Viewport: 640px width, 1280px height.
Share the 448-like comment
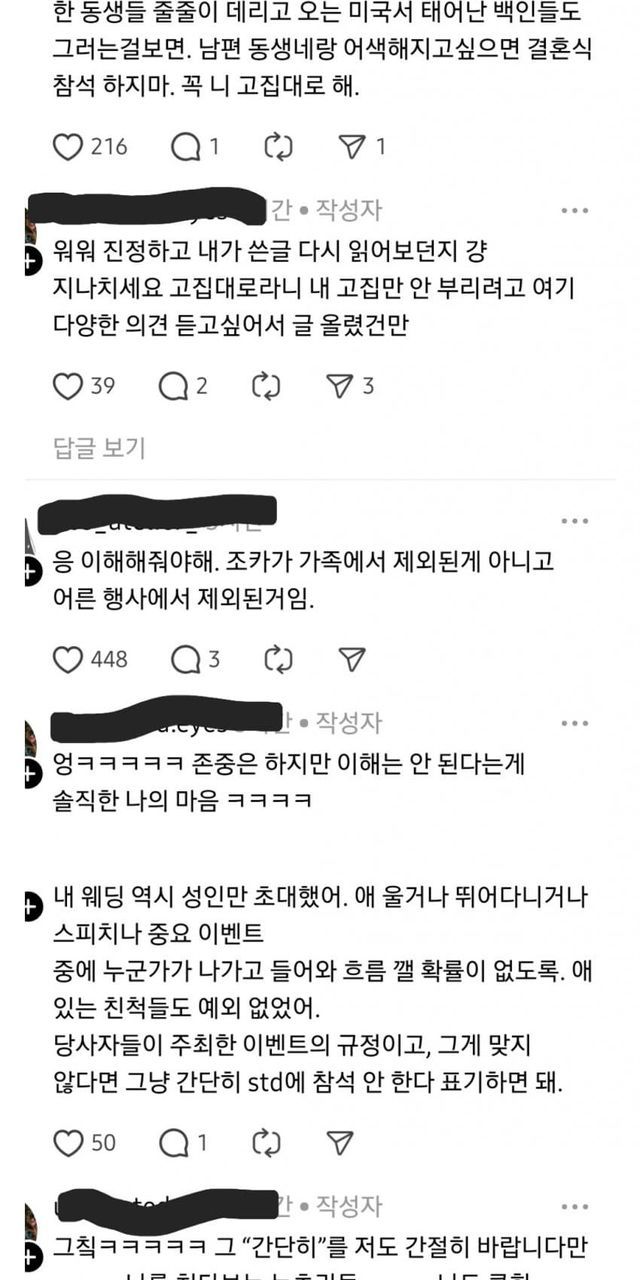click(x=351, y=659)
